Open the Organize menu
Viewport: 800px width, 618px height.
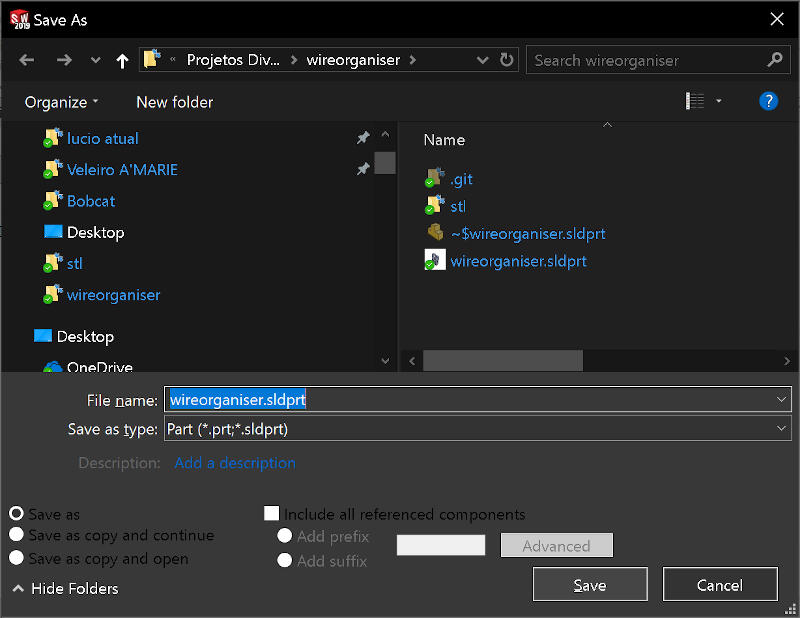coord(62,102)
